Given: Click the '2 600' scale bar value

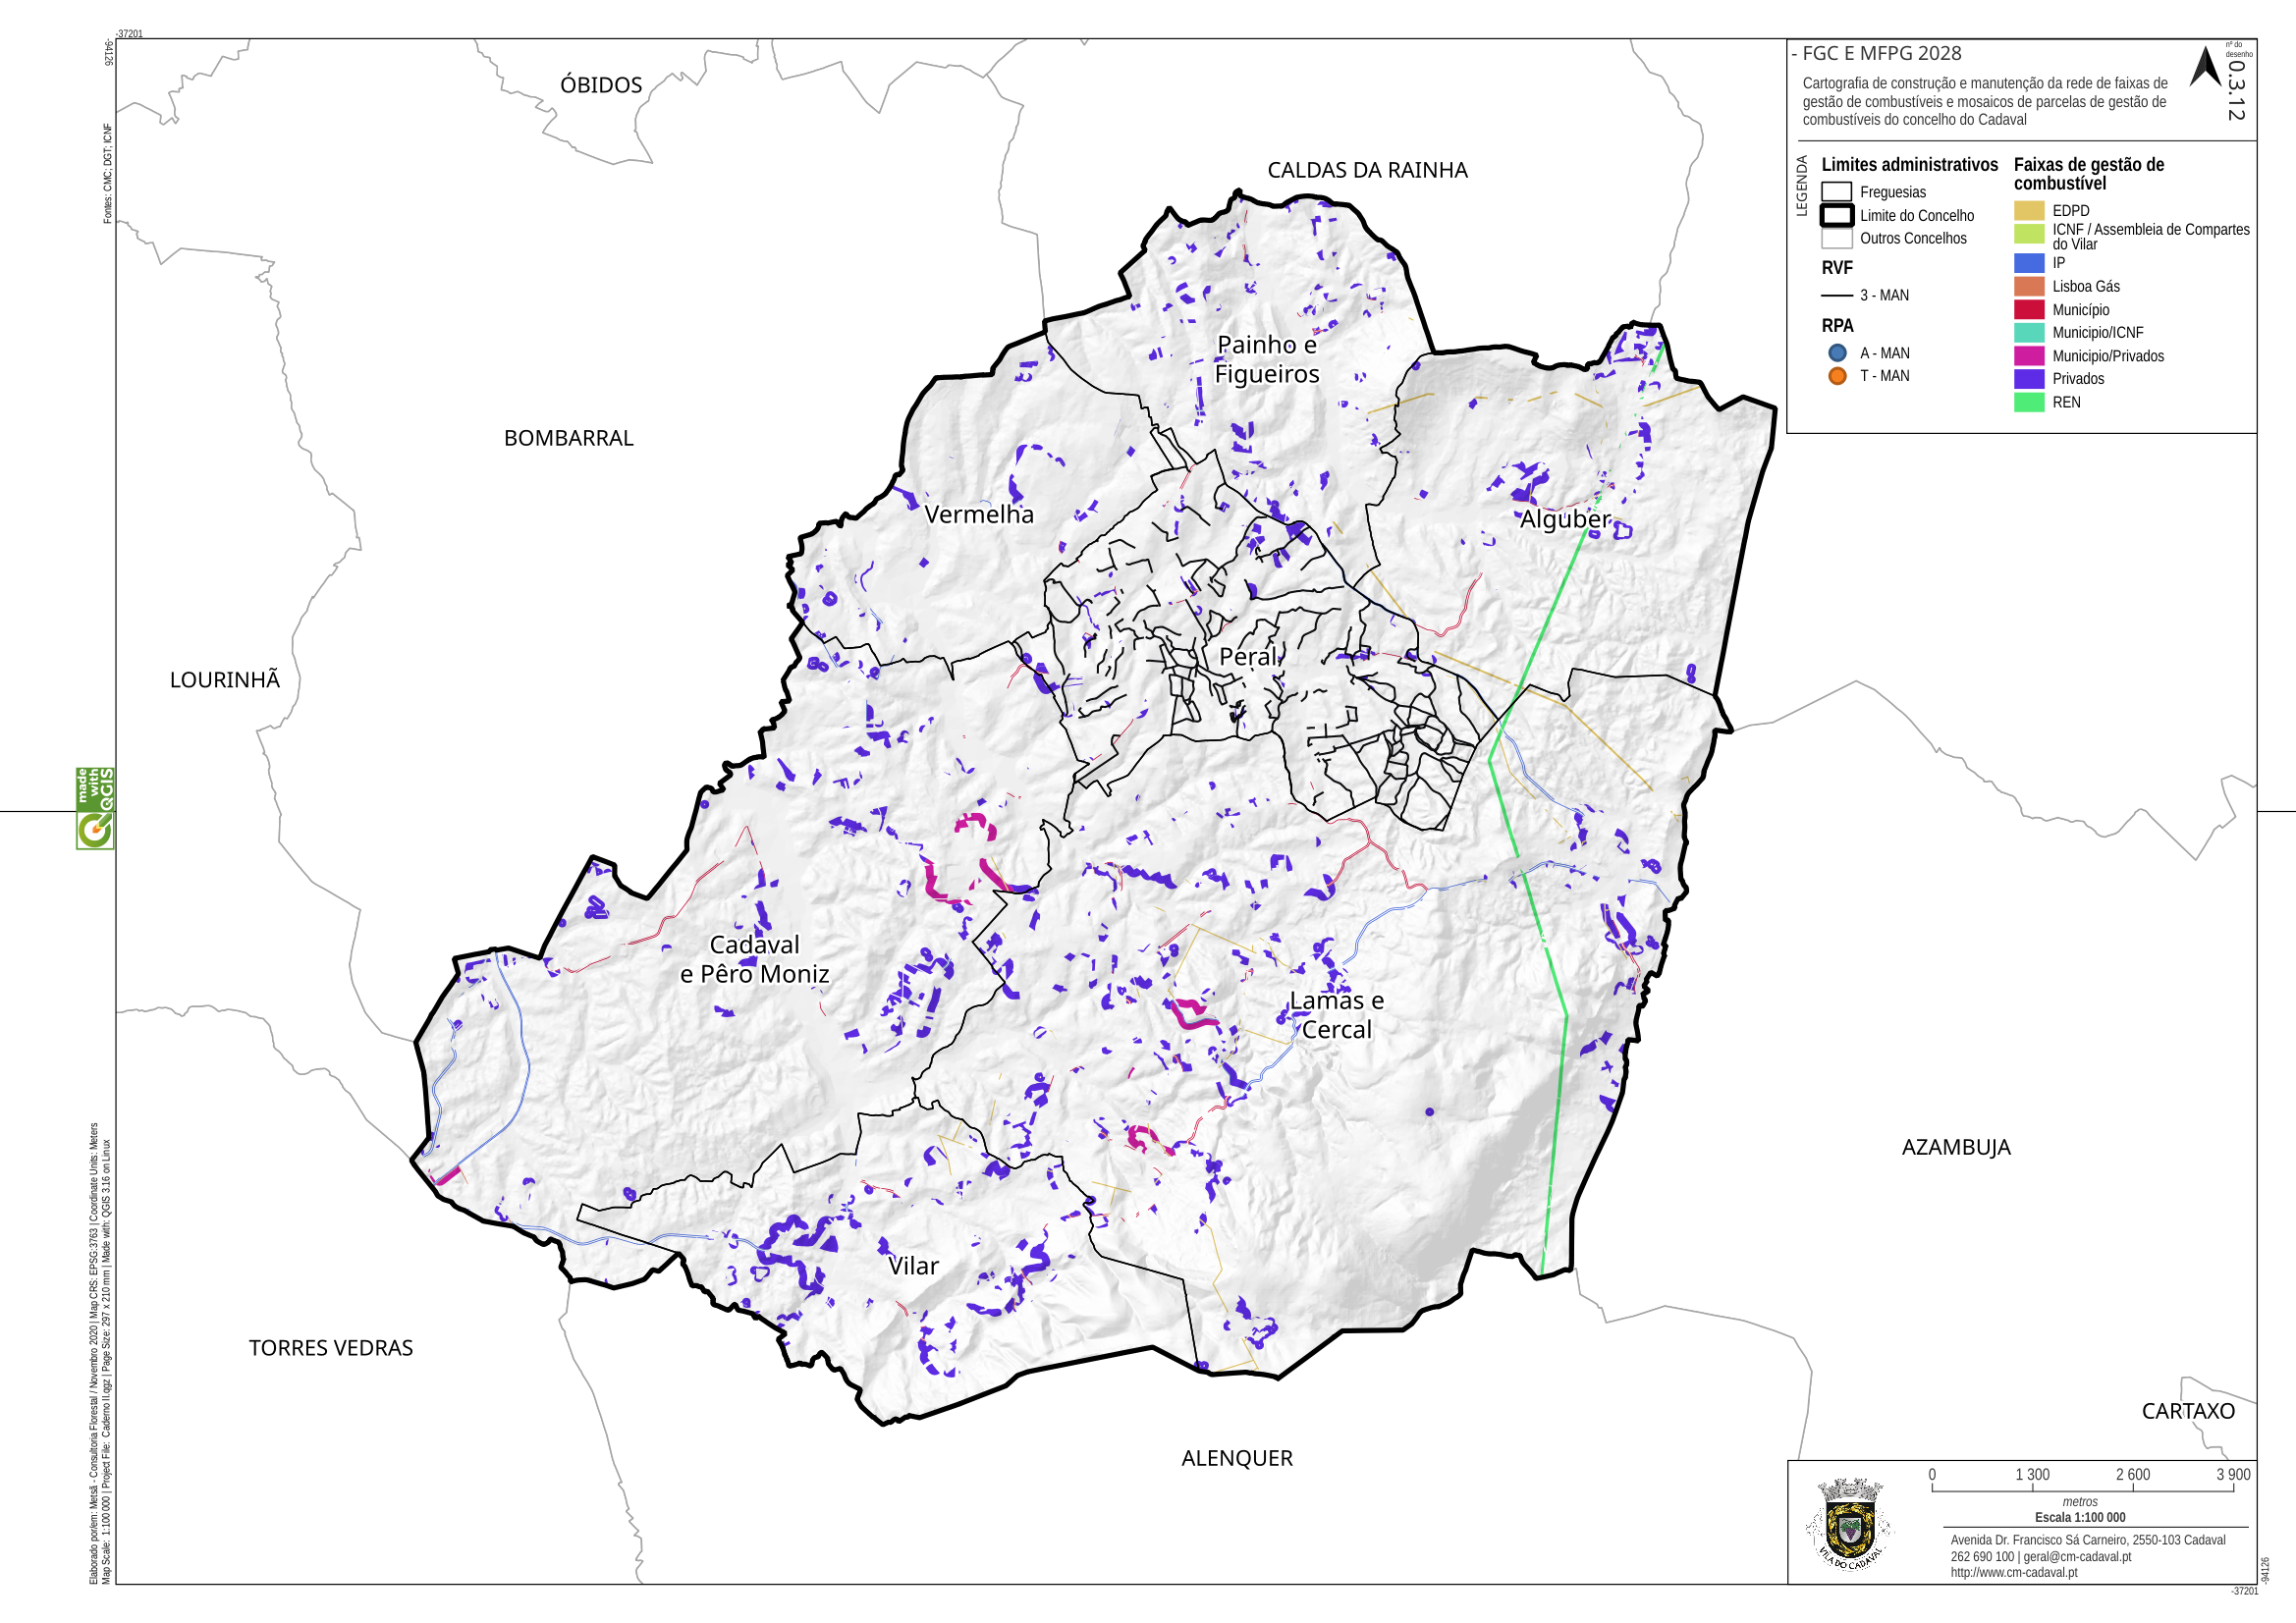Looking at the screenshot, I should pos(2132,1474).
